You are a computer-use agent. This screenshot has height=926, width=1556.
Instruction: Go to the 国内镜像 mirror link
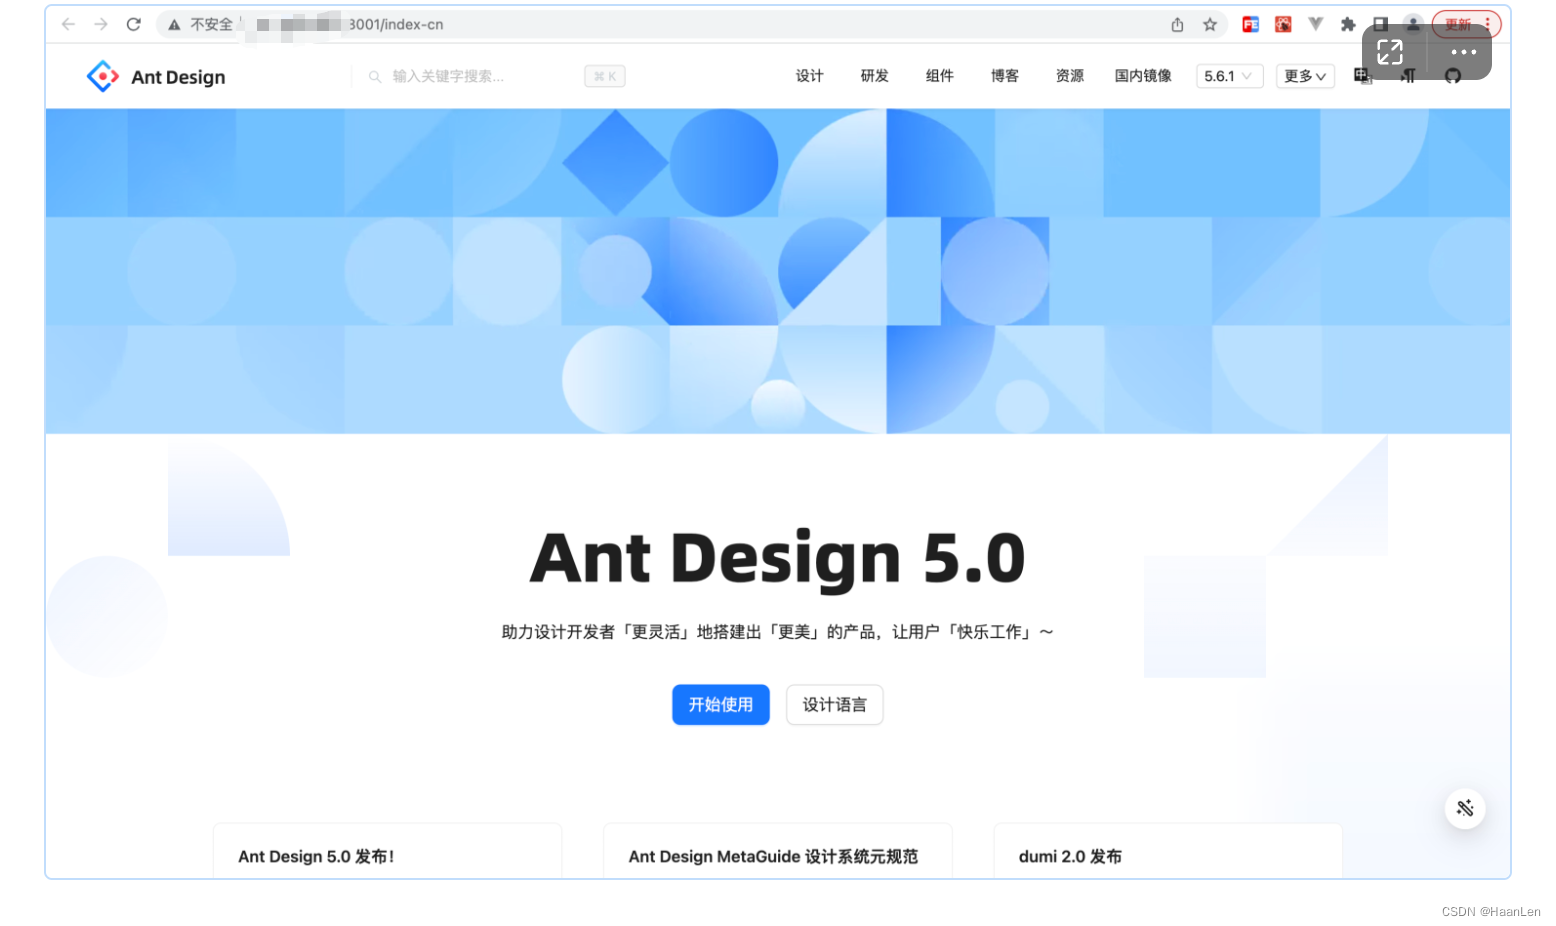1143,76
